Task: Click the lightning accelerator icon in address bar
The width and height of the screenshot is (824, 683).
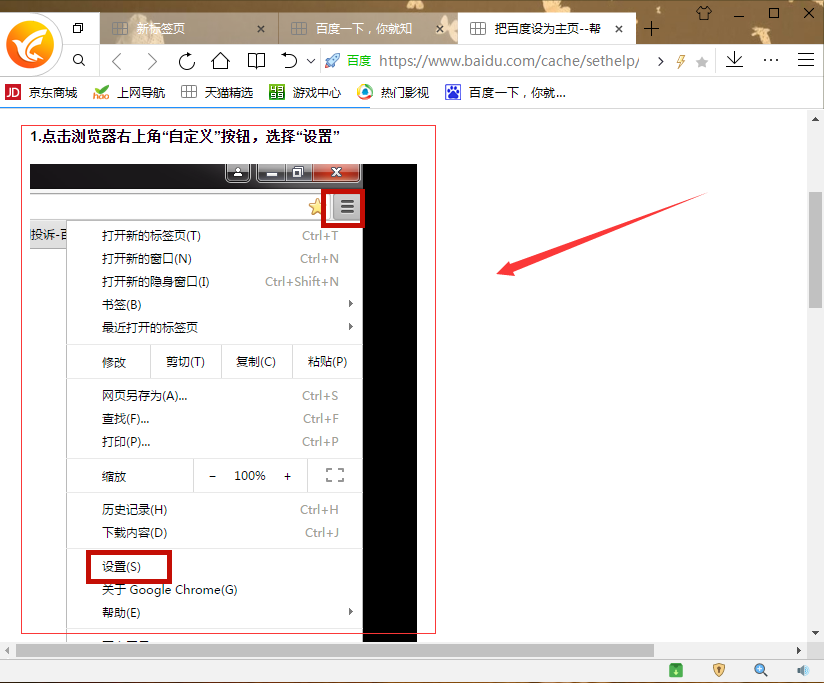Action: tap(680, 61)
